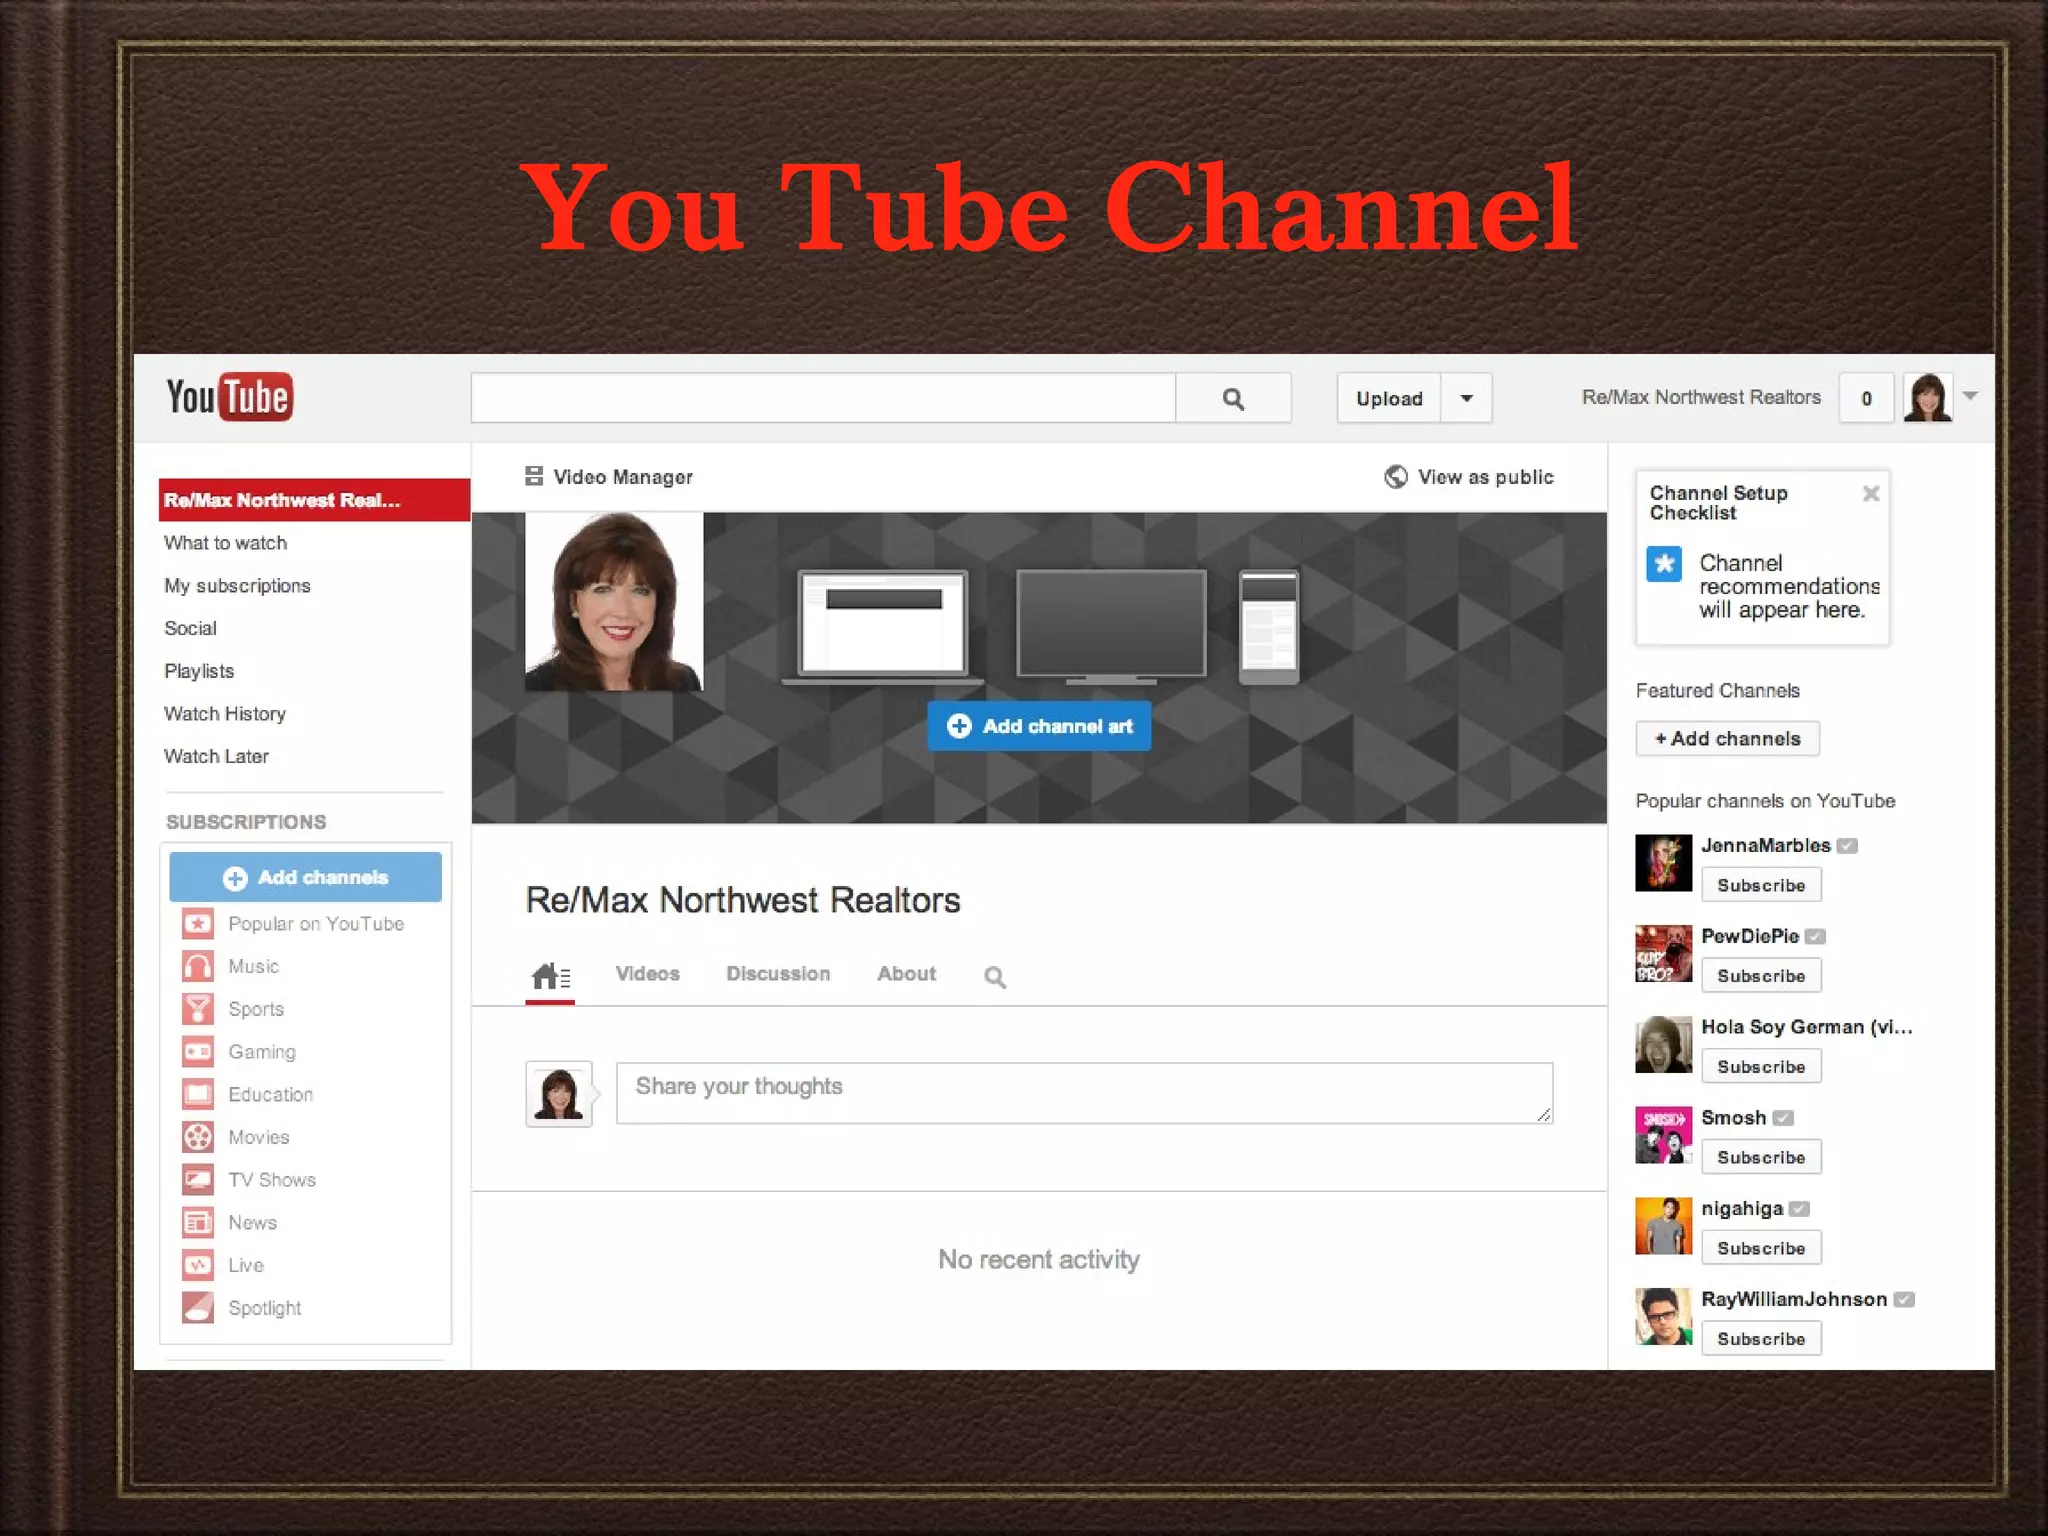Image resolution: width=2048 pixels, height=1536 pixels.
Task: Click the YouTube logo
Action: tap(229, 397)
